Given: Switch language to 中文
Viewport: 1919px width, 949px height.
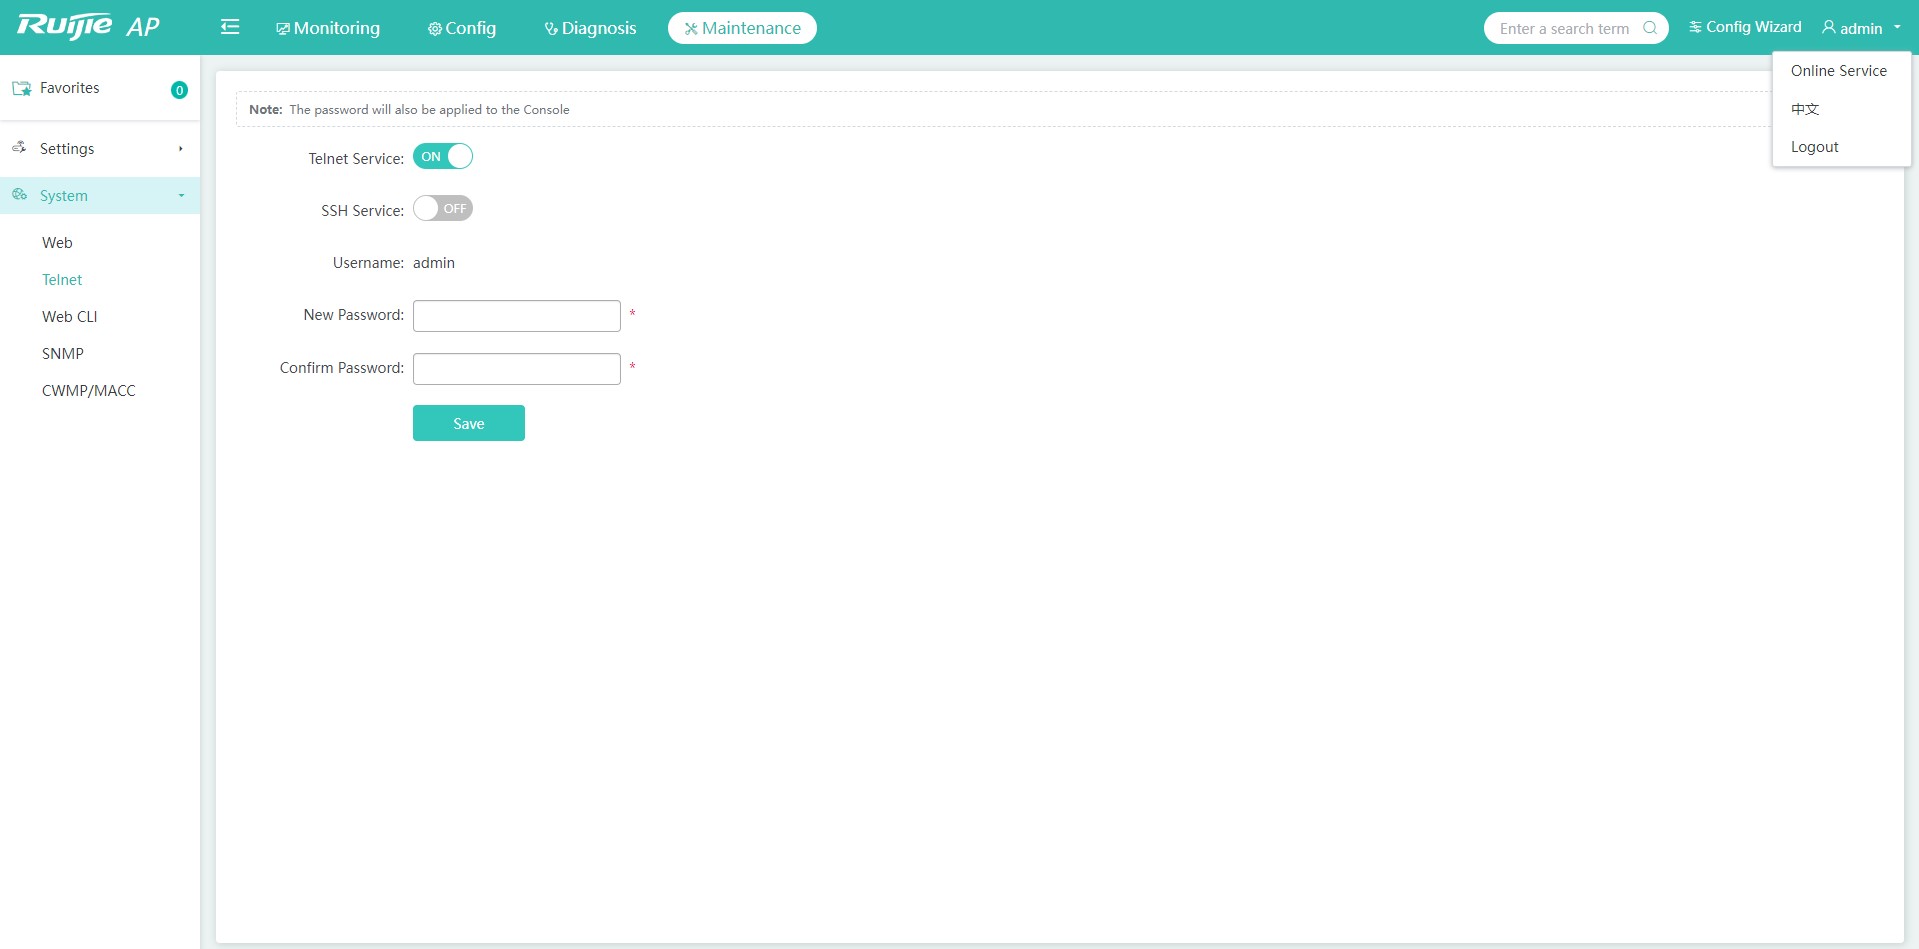Looking at the screenshot, I should (x=1805, y=109).
